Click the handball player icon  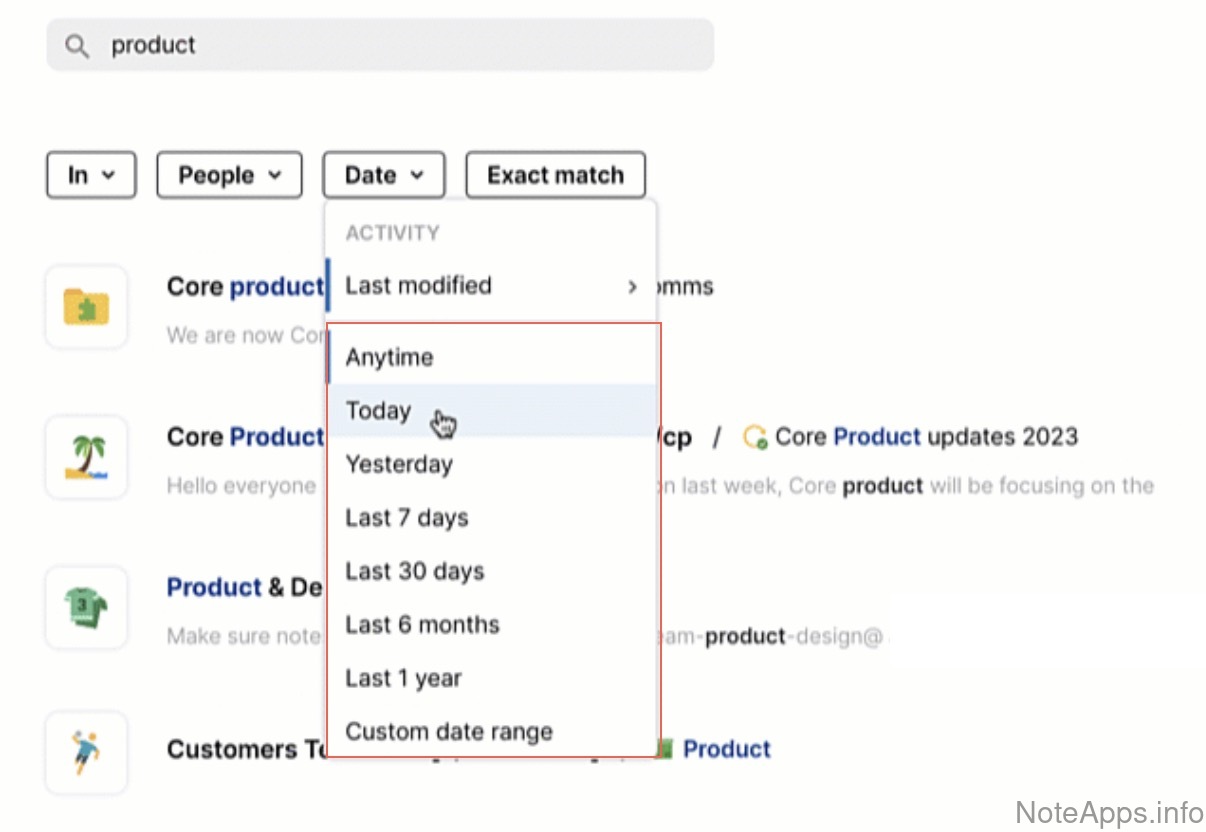(x=87, y=753)
